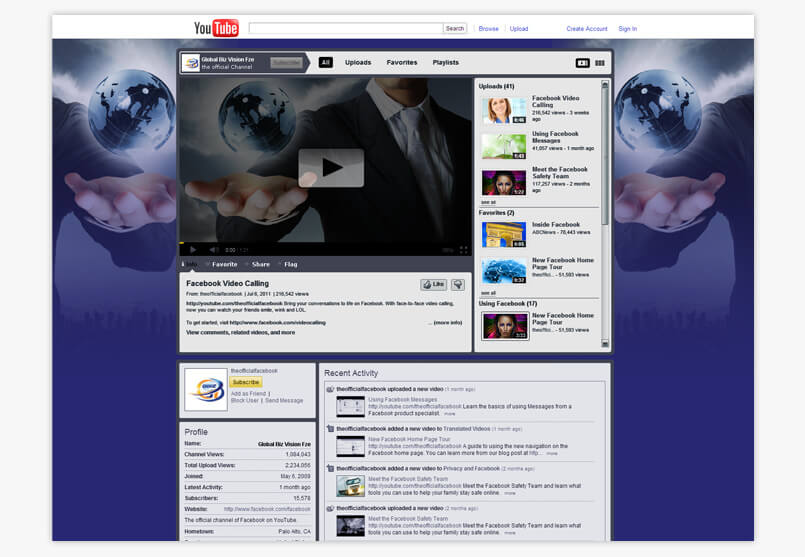Click the Using Facebook Messages activity title
This screenshot has width=805, height=557.
(x=402, y=399)
